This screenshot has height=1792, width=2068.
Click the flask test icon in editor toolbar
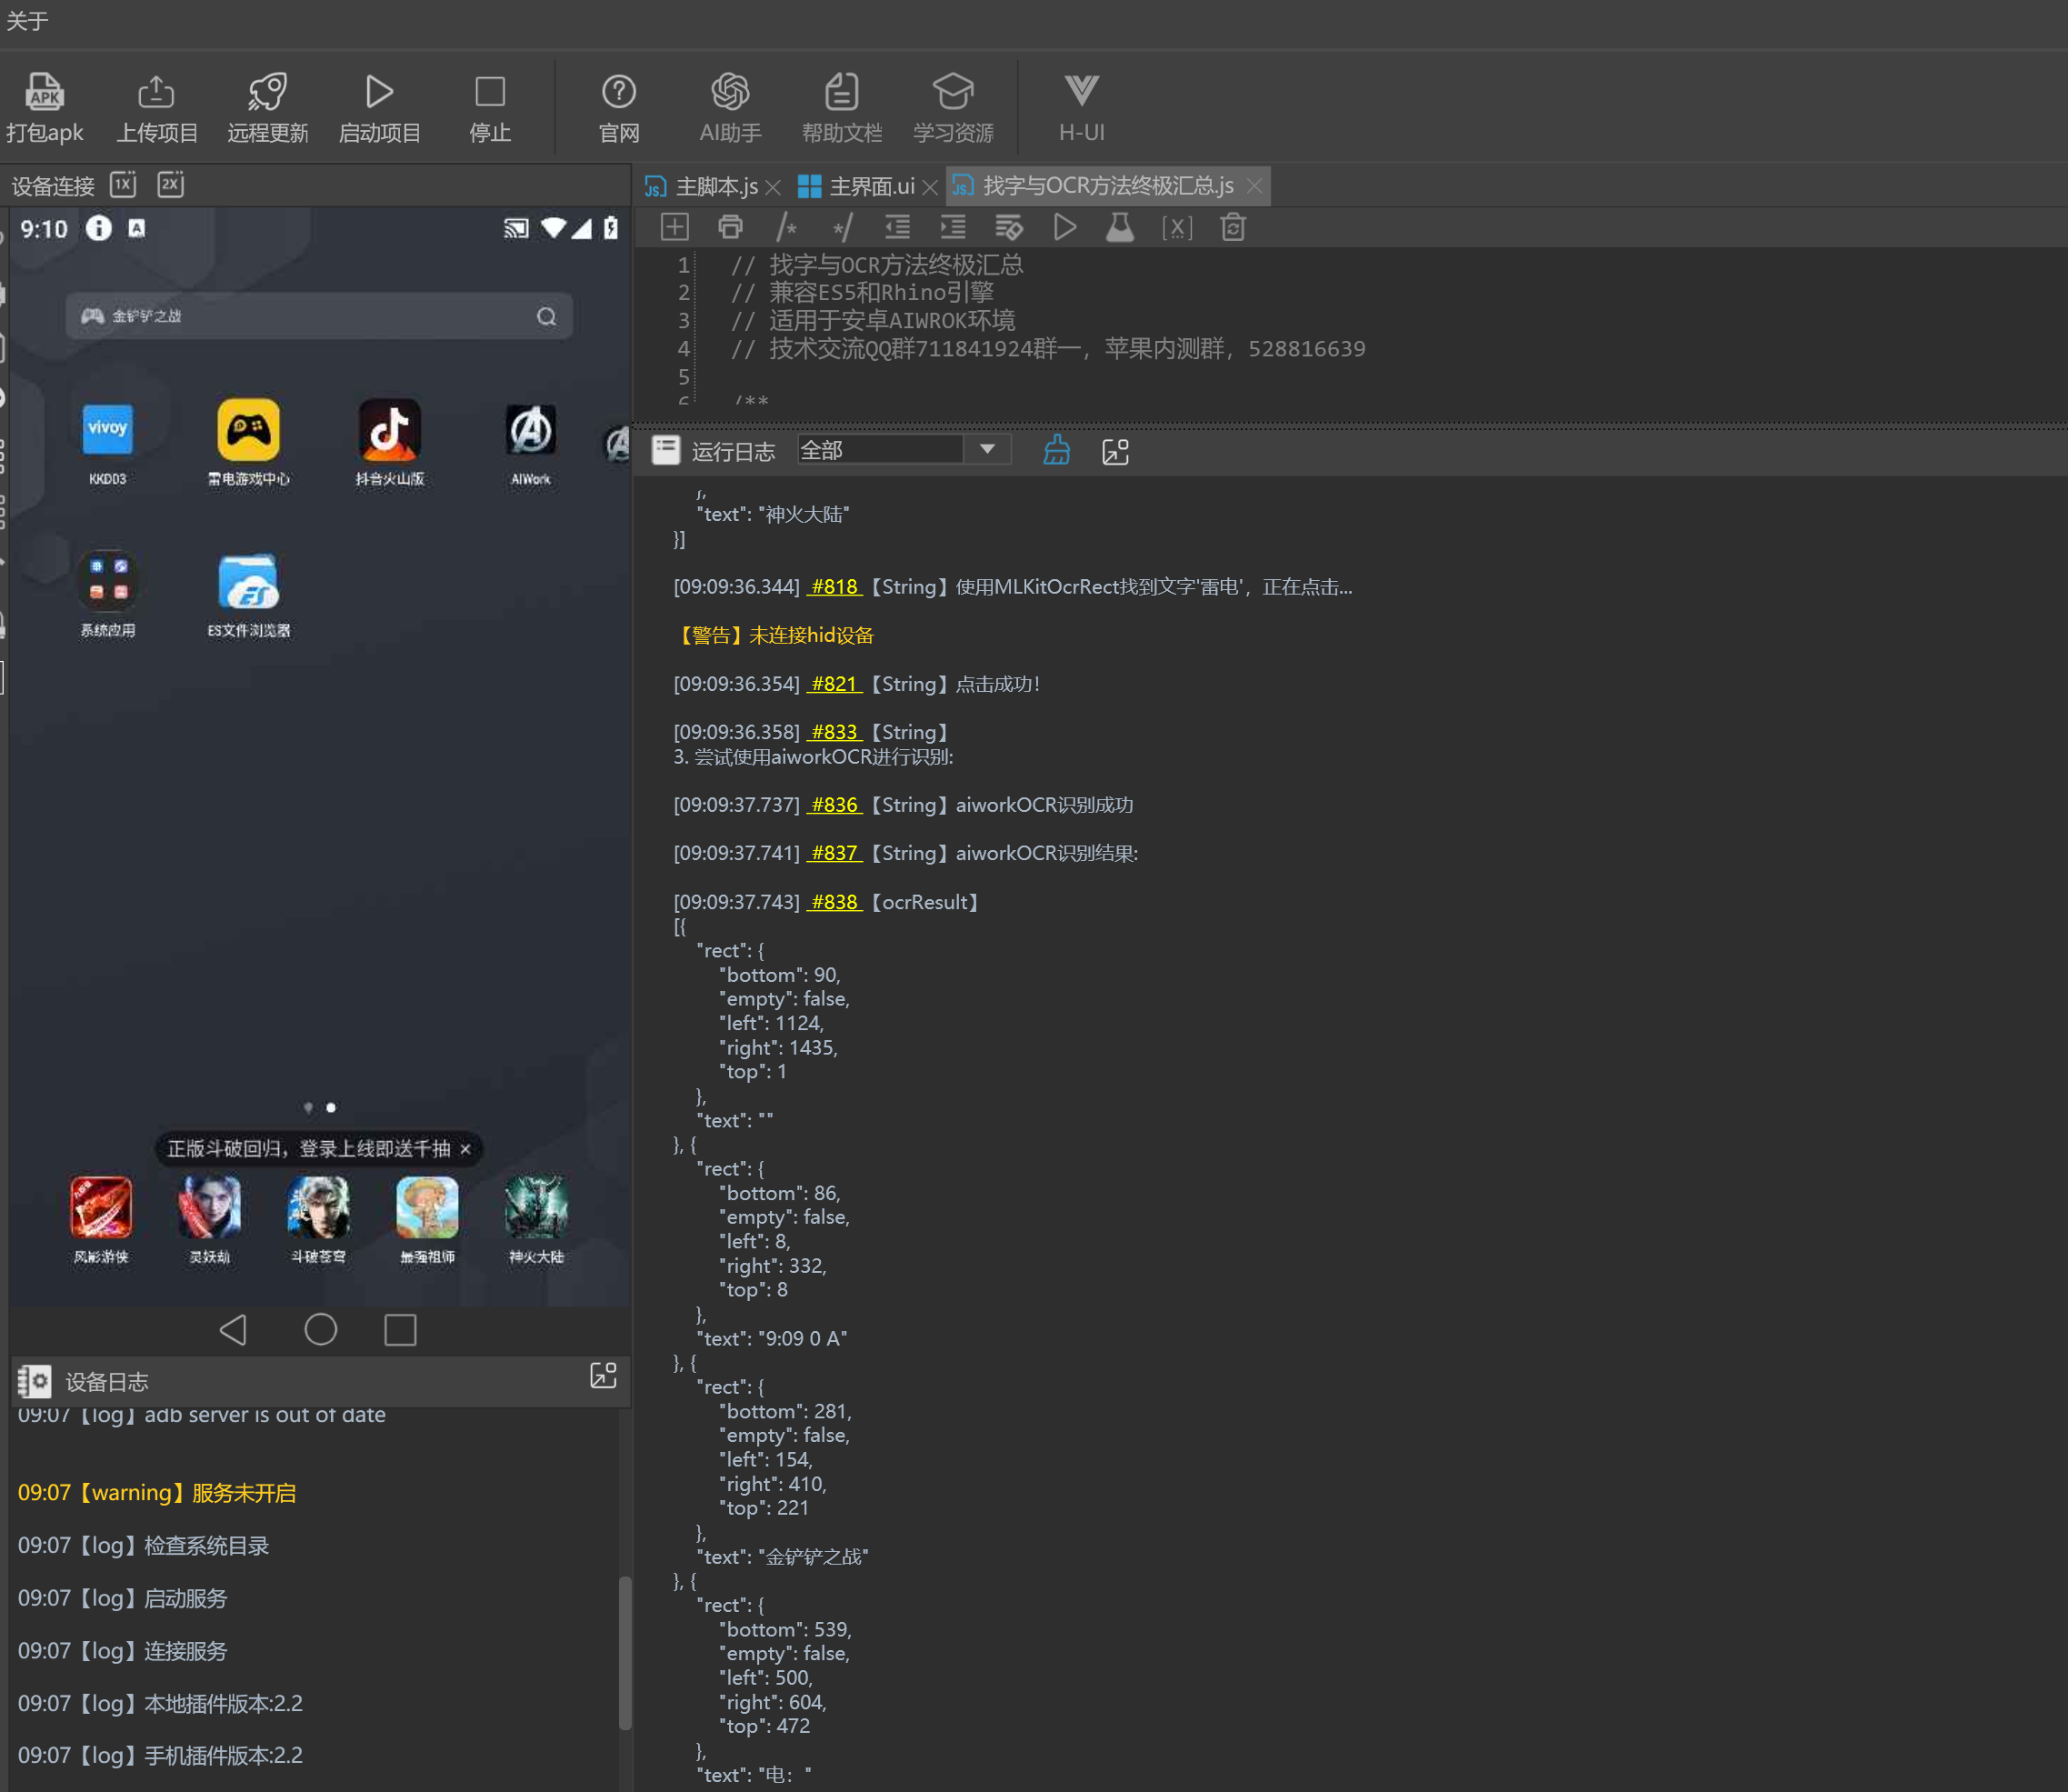(1120, 228)
